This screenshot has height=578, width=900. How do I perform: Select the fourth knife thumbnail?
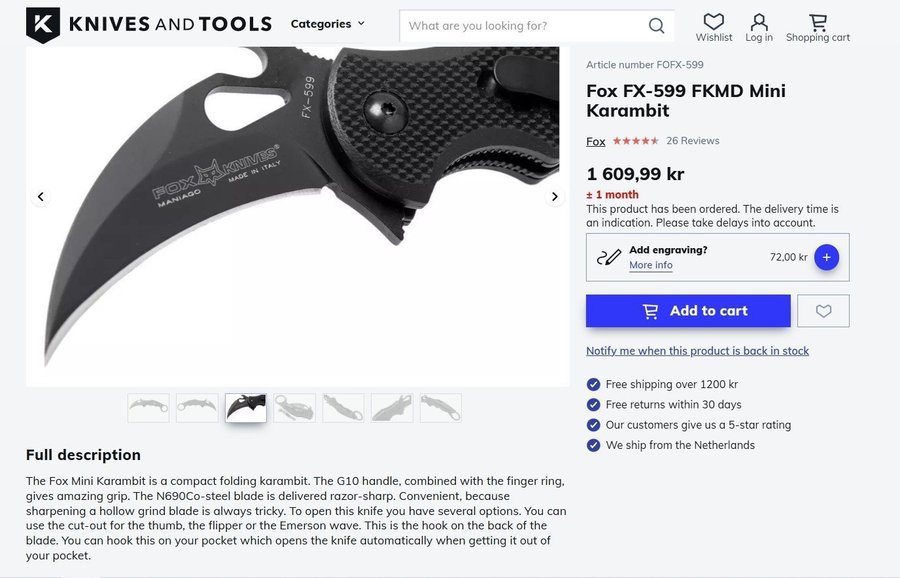295,407
